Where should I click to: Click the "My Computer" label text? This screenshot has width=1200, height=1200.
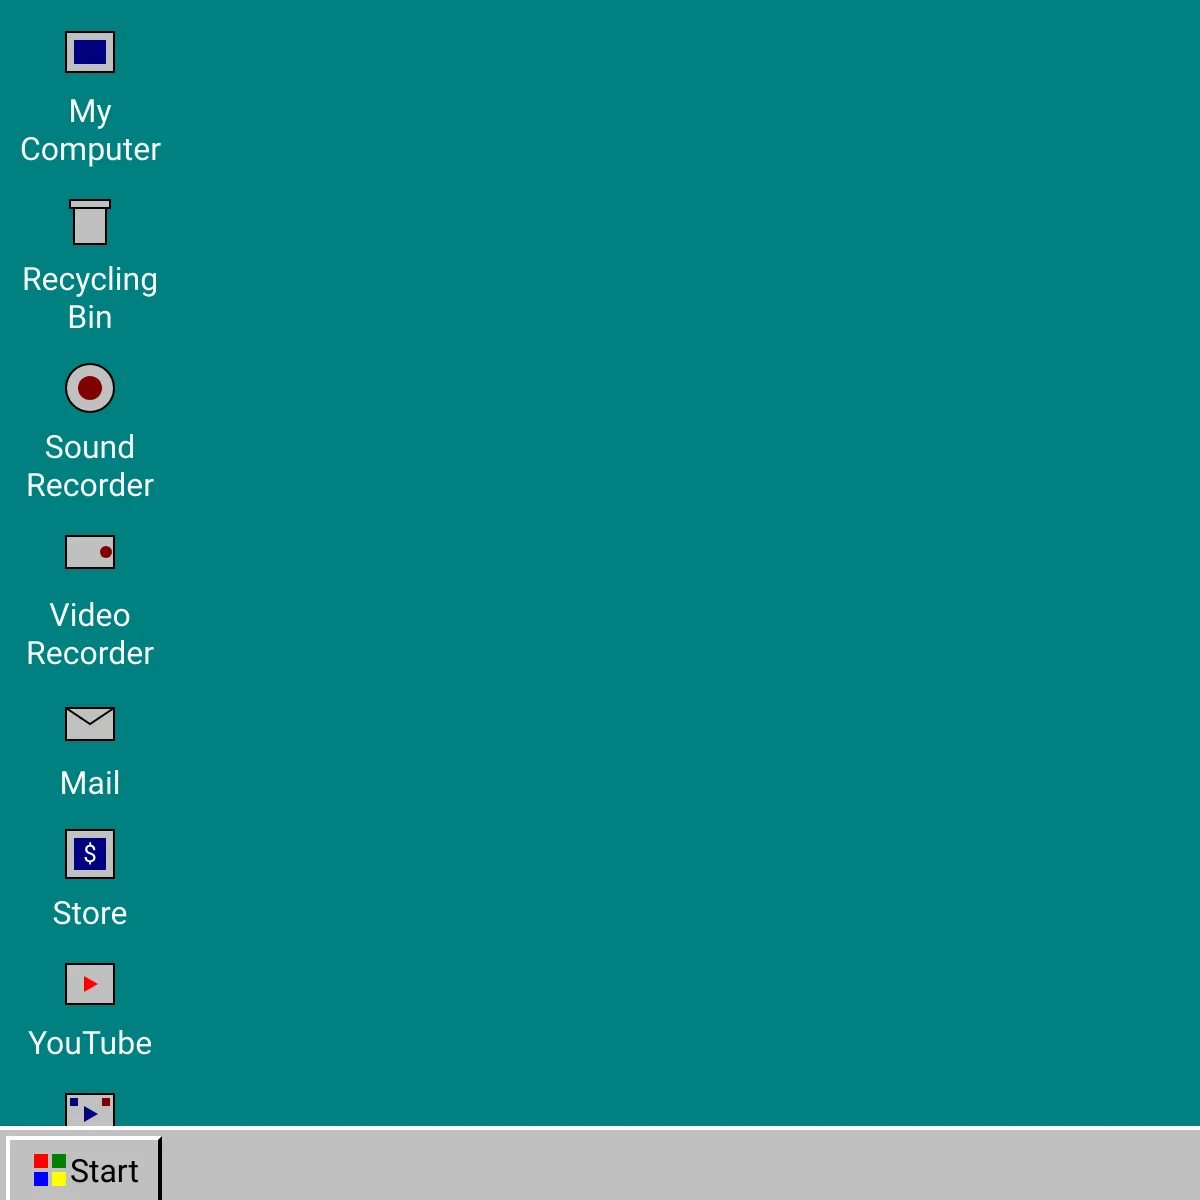click(90, 130)
